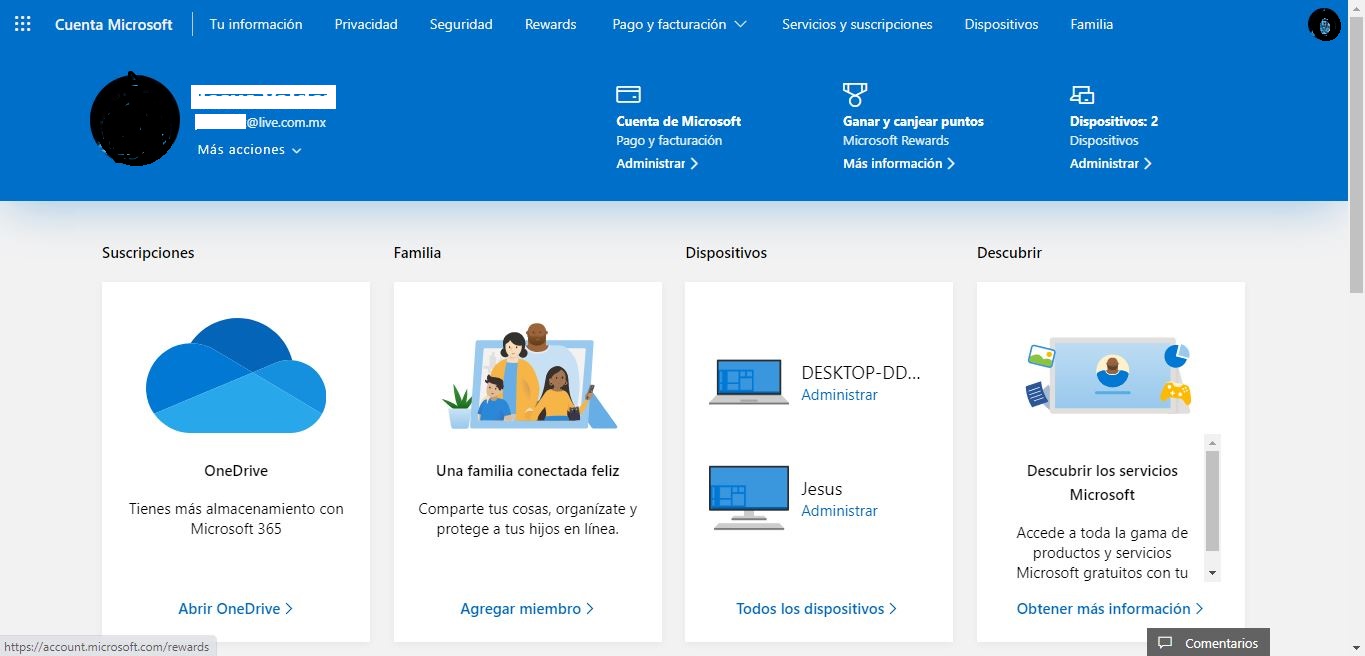Click the Dispositivos: 2 heading

pyautogui.click(x=1114, y=121)
